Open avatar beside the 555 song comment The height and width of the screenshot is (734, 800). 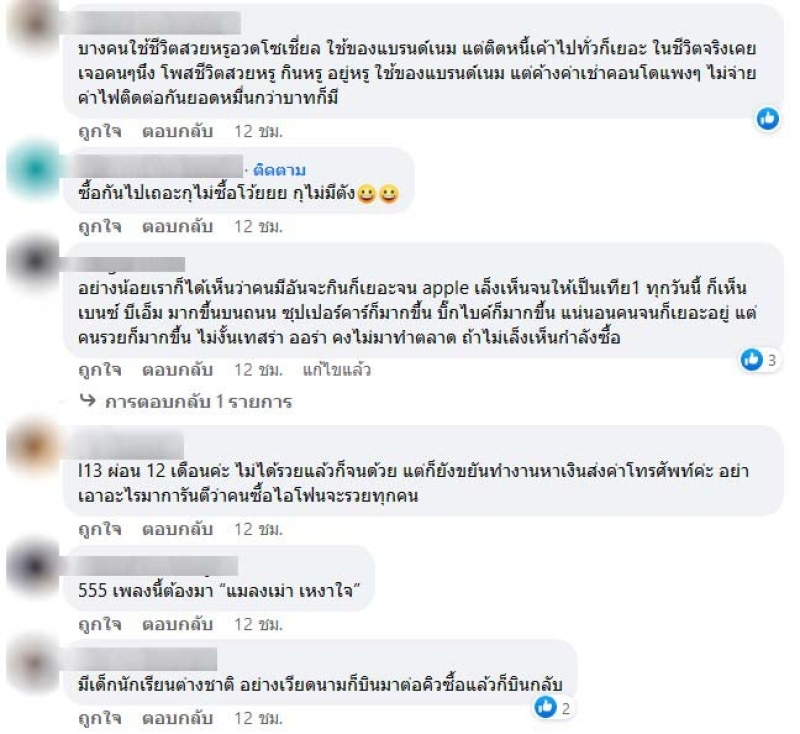click(x=34, y=566)
